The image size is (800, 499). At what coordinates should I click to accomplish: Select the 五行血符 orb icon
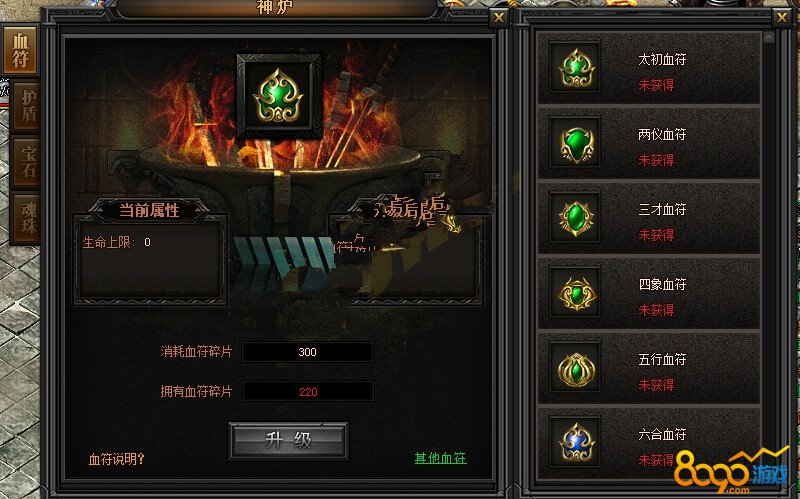tap(575, 368)
